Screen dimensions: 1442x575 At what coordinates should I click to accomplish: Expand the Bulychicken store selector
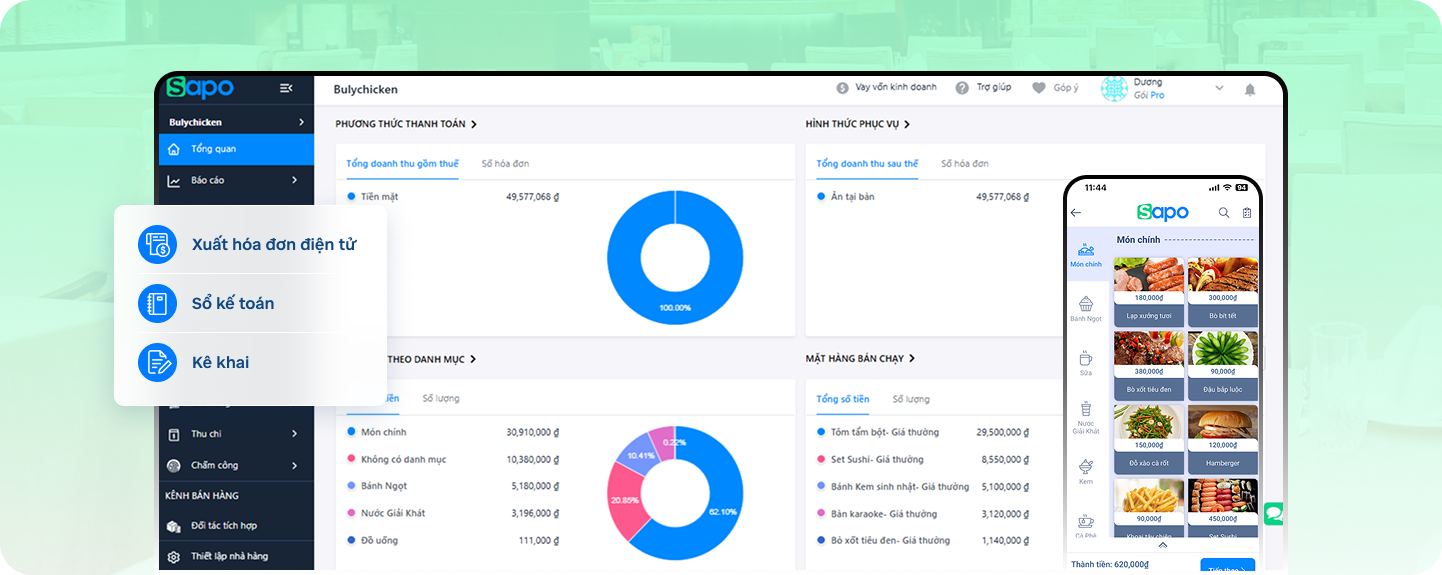(x=301, y=122)
